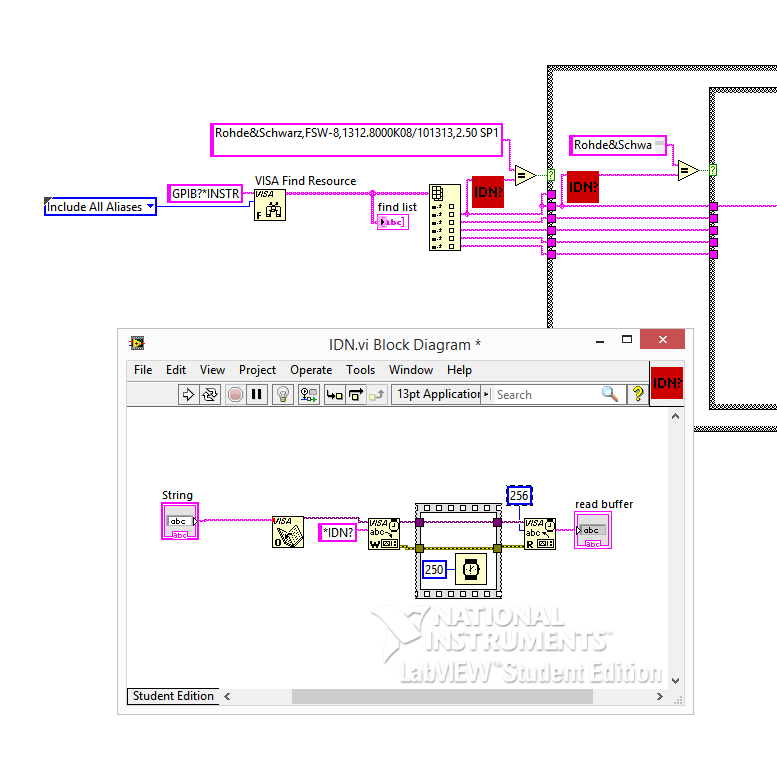Select the Equal node inside case structure
Screen dimensions: 777x763
click(x=688, y=171)
